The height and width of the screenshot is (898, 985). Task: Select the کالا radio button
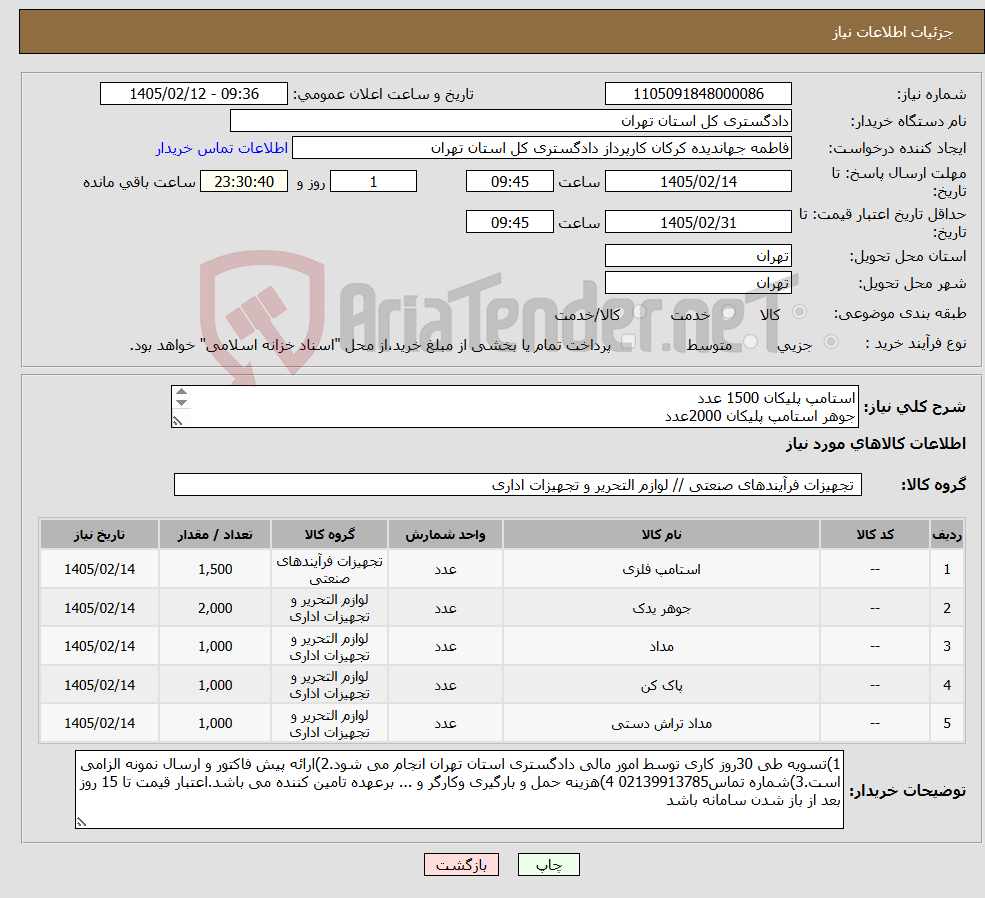(800, 311)
